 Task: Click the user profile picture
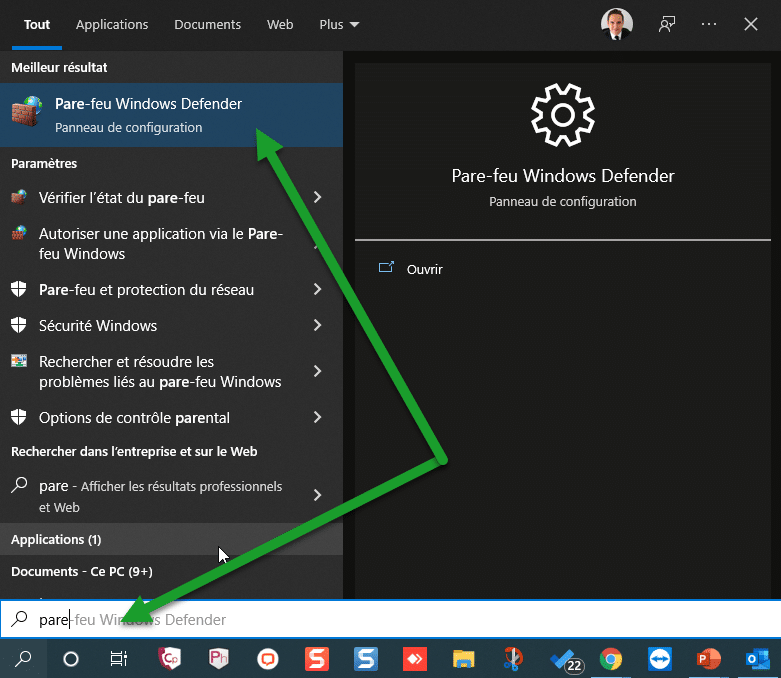[x=617, y=24]
